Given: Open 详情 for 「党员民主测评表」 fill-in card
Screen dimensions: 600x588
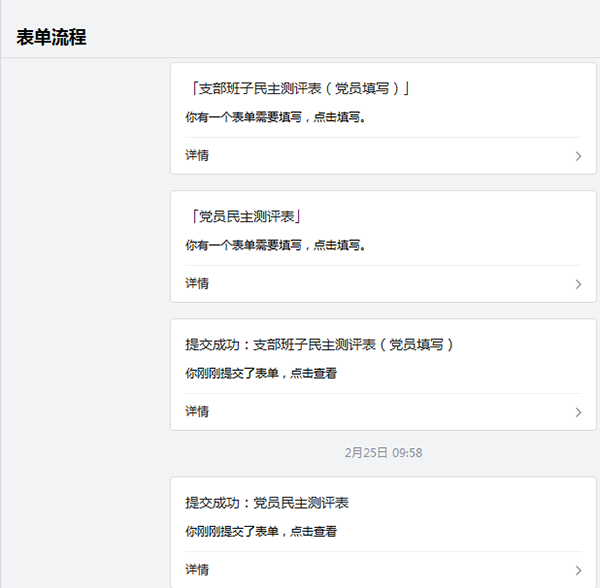Looking at the screenshot, I should pos(197,284).
